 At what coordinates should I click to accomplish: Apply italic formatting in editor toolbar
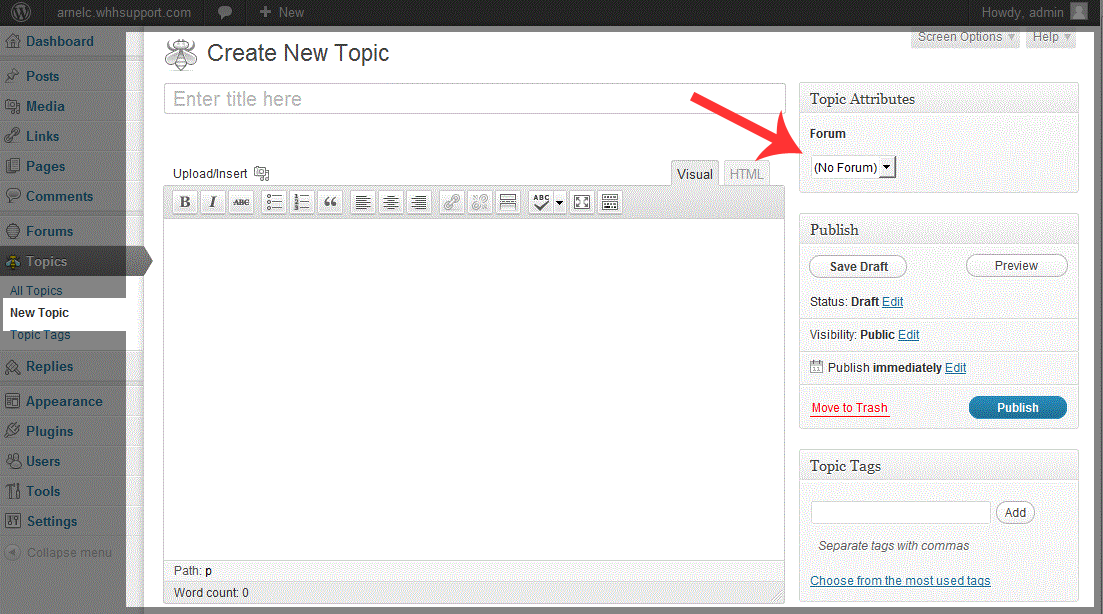pos(213,202)
